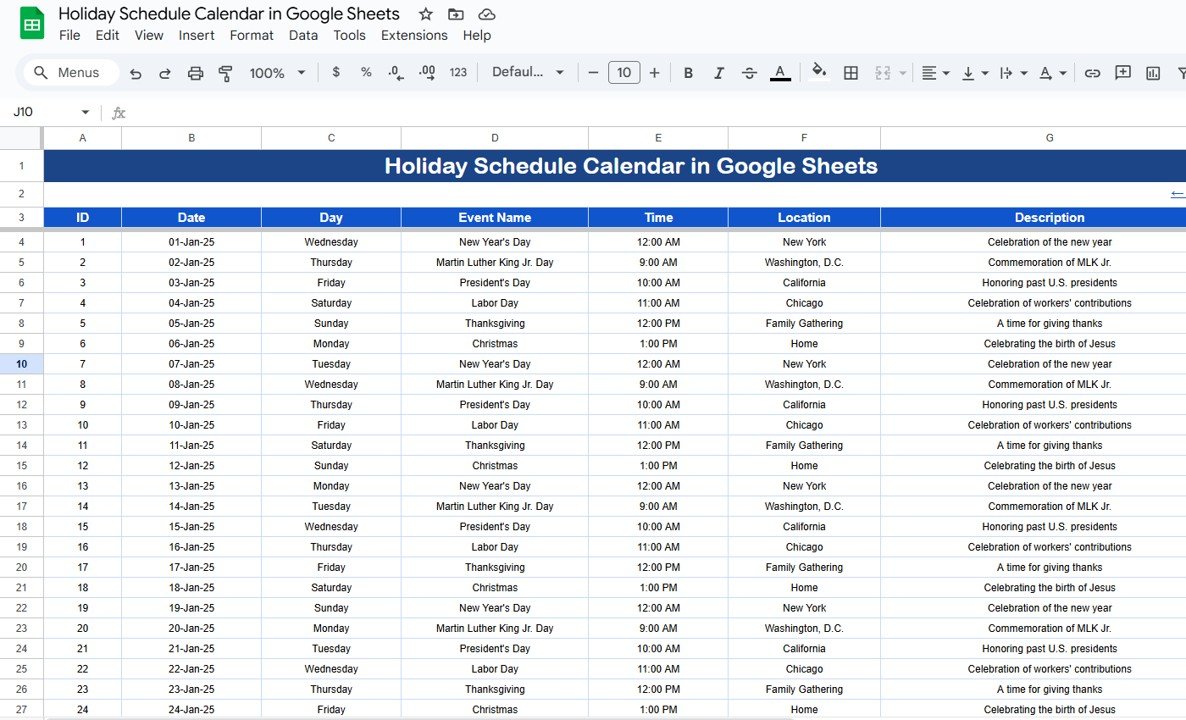Click the select all corner box

(21, 138)
